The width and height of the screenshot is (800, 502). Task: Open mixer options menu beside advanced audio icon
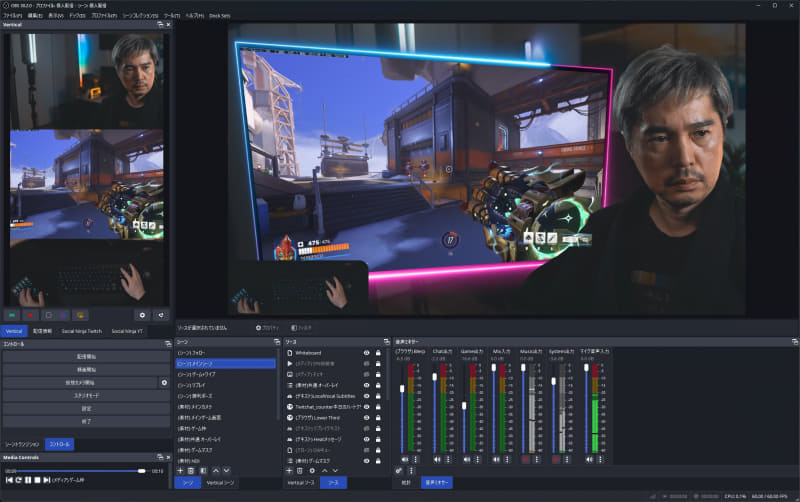pos(411,470)
